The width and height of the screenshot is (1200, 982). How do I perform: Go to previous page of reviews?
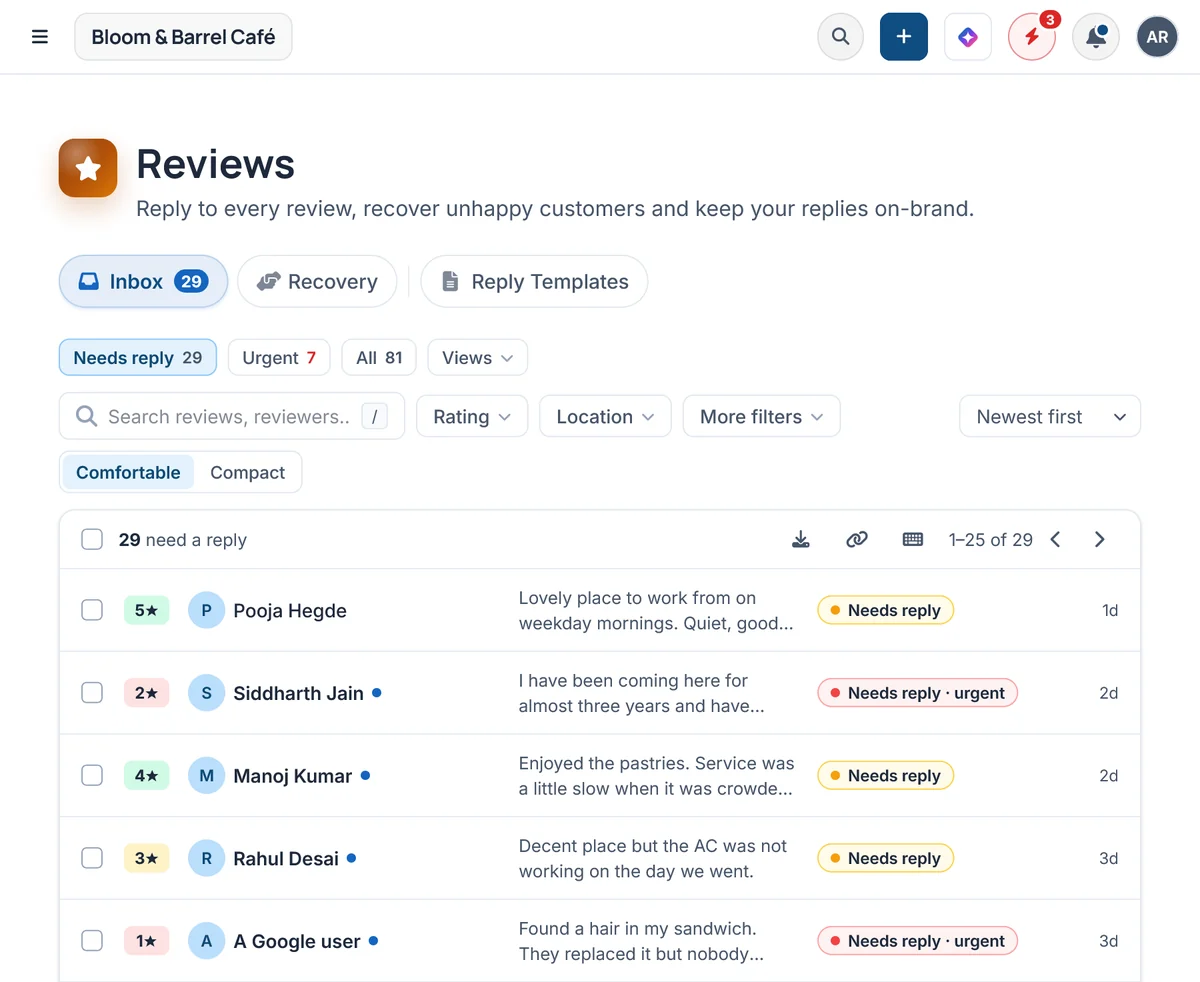[x=1055, y=540]
